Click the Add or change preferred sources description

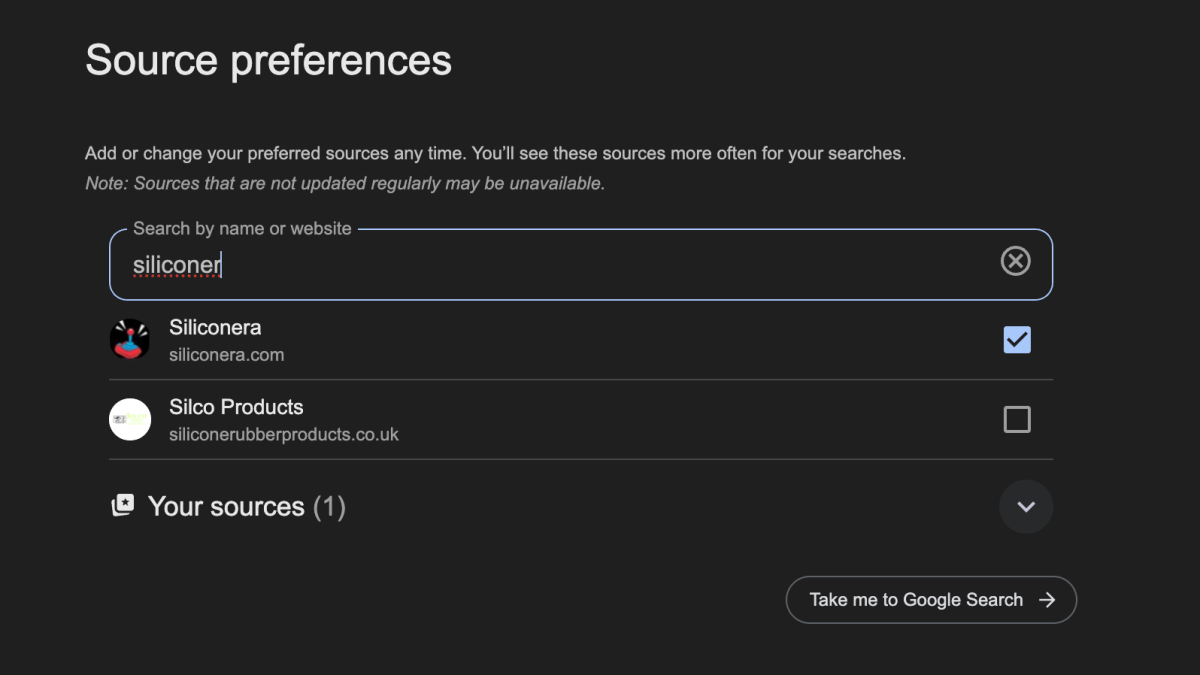[495, 154]
